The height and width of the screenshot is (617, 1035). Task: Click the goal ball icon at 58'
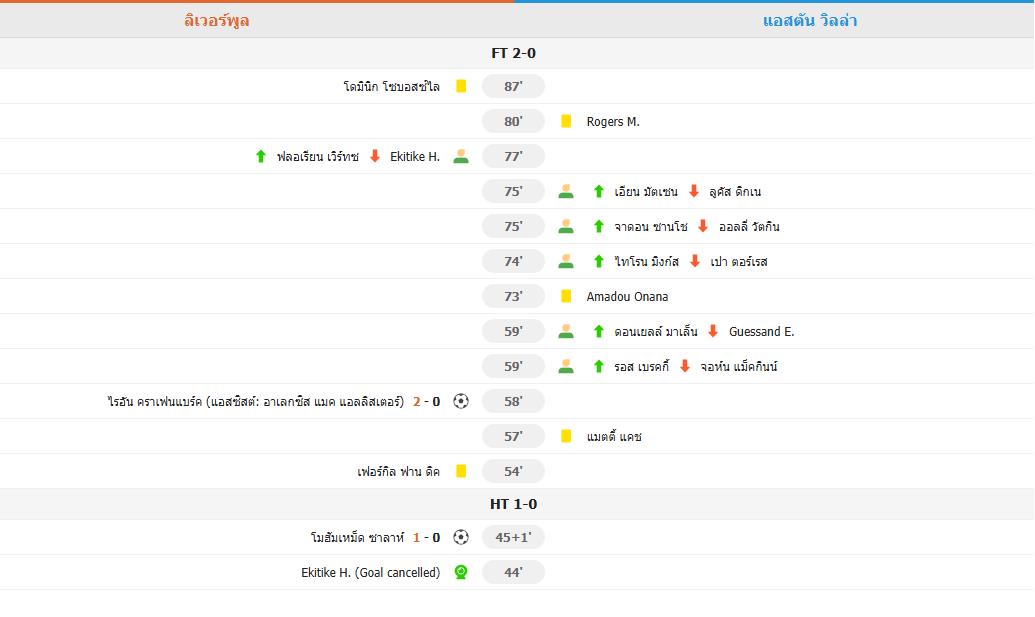coord(461,401)
